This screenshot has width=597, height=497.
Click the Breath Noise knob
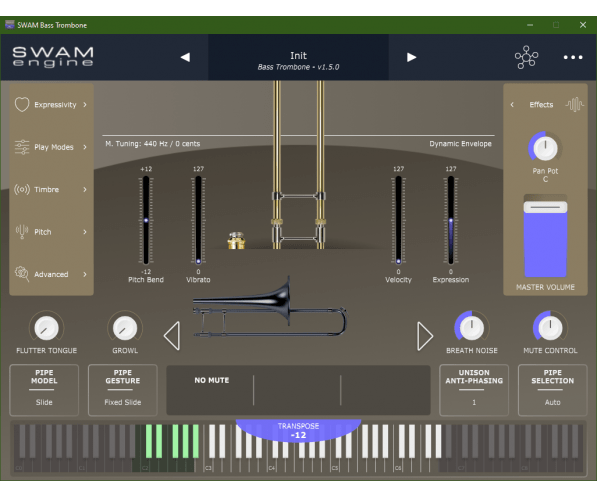[x=472, y=328]
